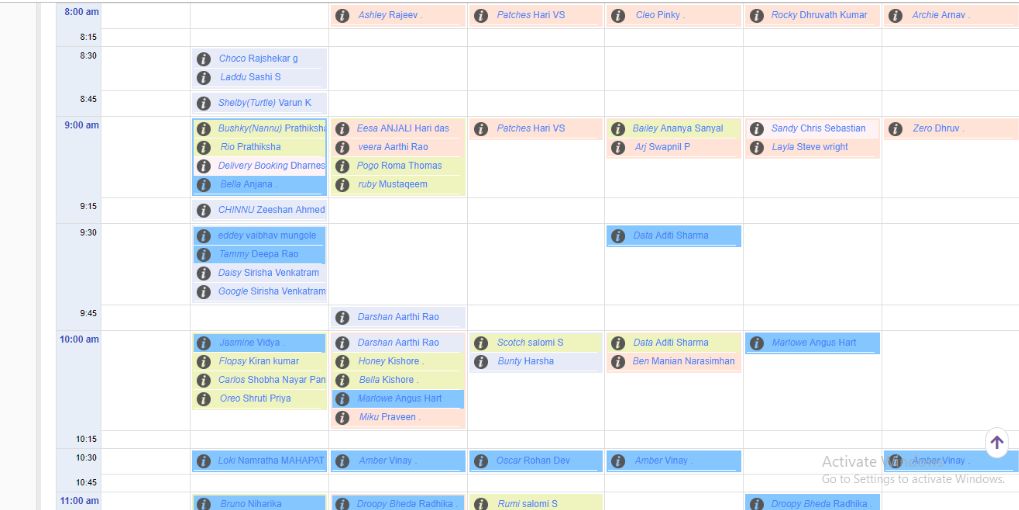The image size is (1019, 510).
Task: Click info icon for Oscar Rohan Dev
Action: (x=480, y=461)
